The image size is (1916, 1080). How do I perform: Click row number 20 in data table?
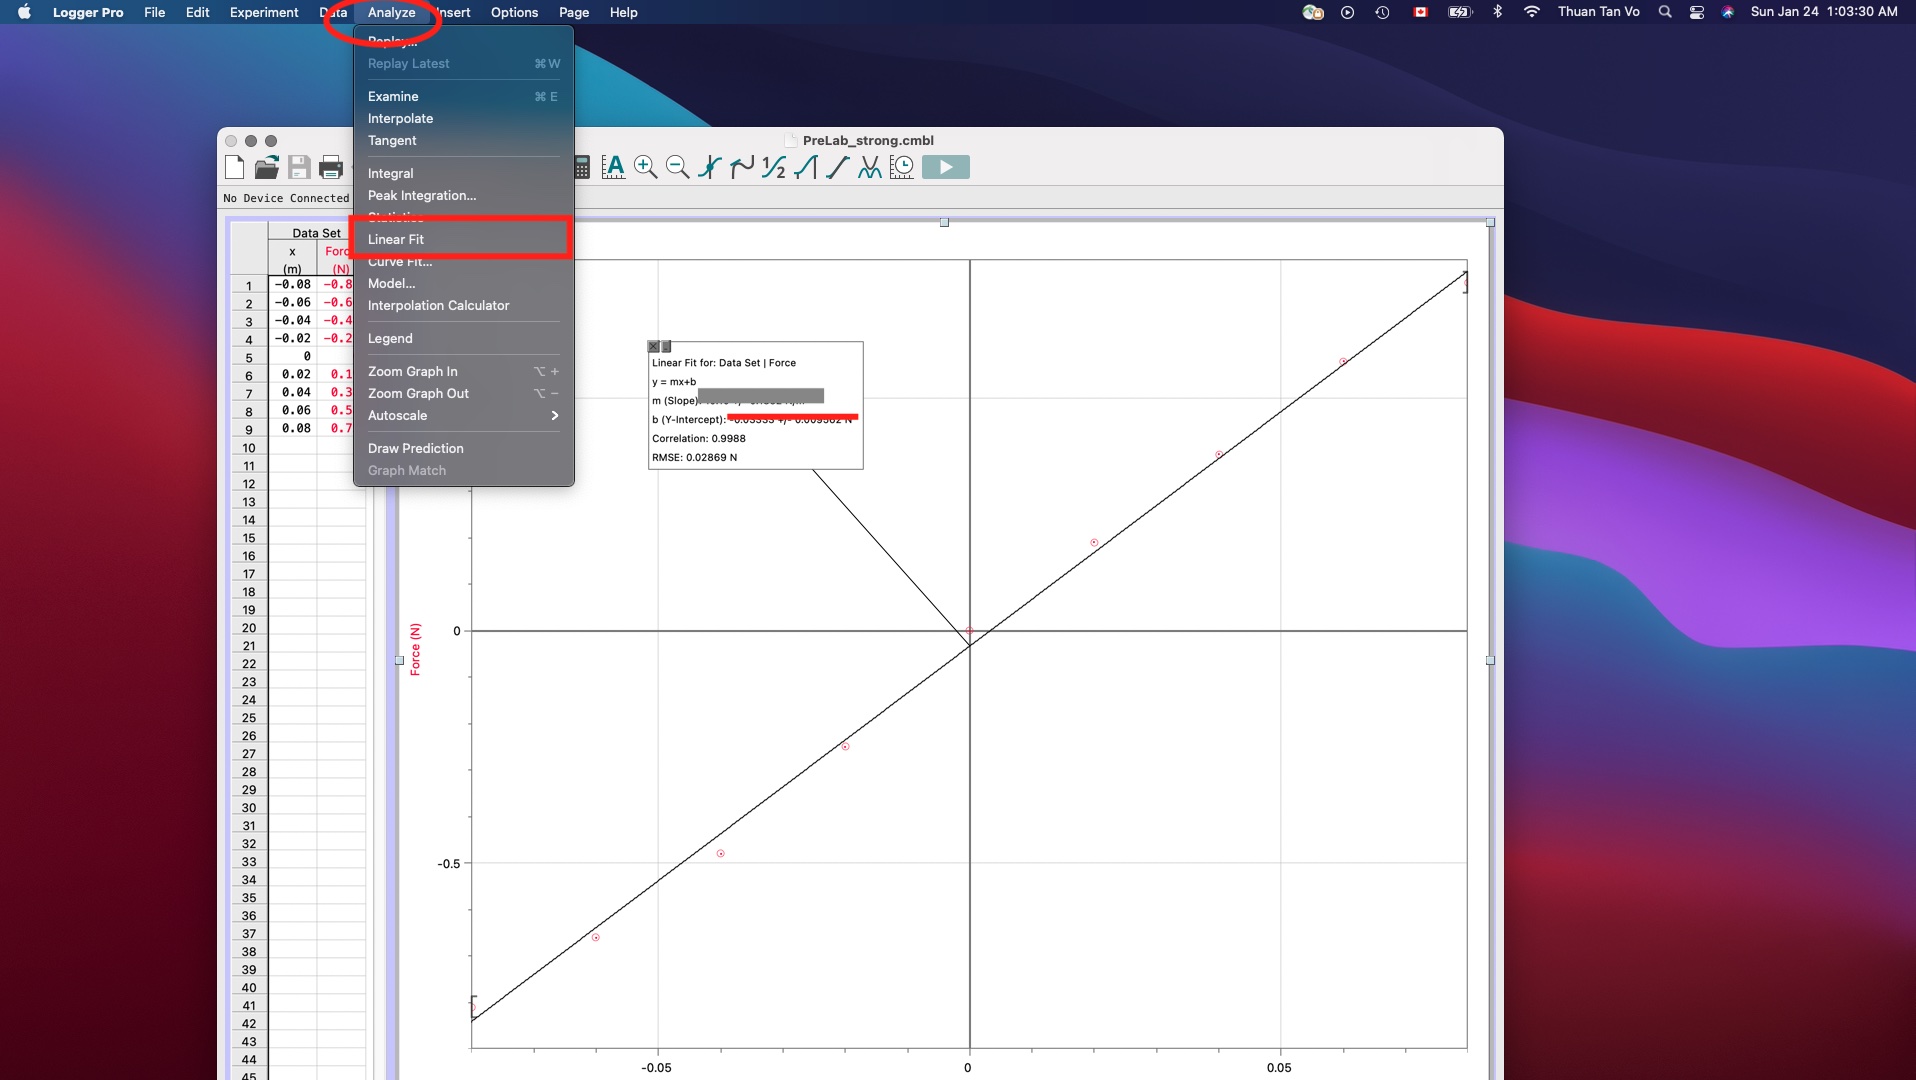tap(249, 628)
